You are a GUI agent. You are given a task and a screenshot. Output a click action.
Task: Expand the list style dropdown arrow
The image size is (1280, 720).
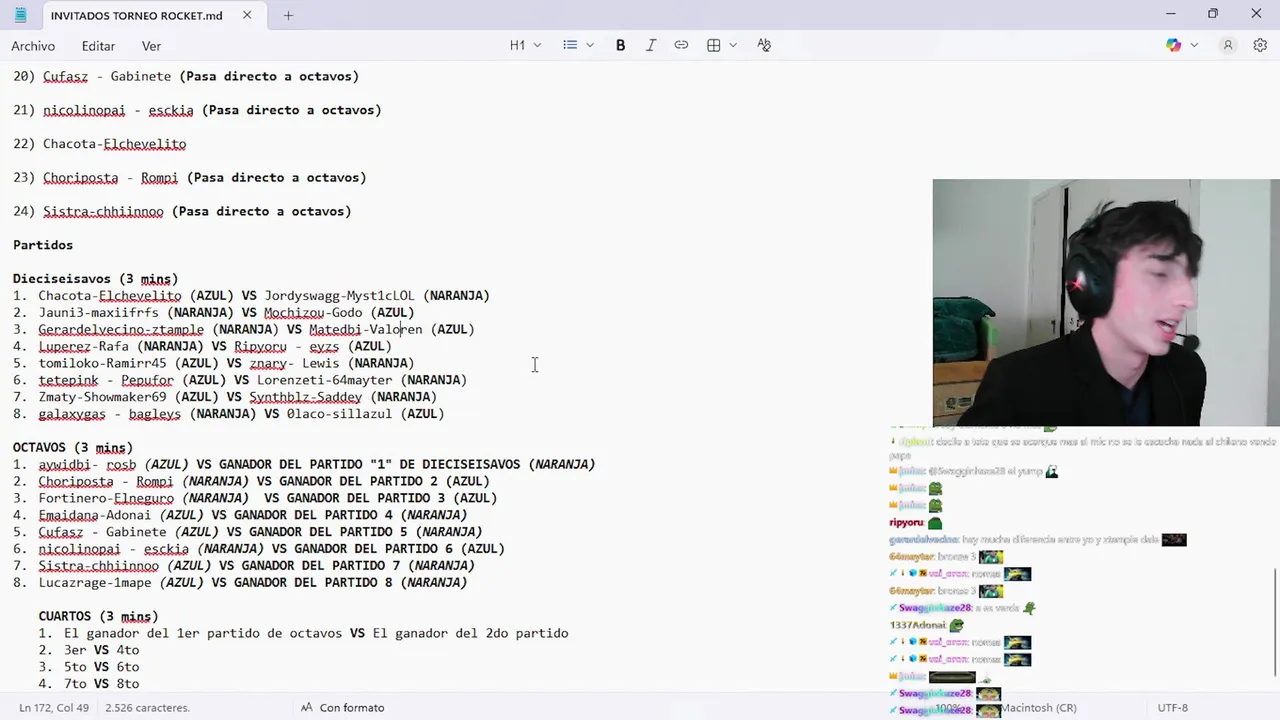[589, 45]
